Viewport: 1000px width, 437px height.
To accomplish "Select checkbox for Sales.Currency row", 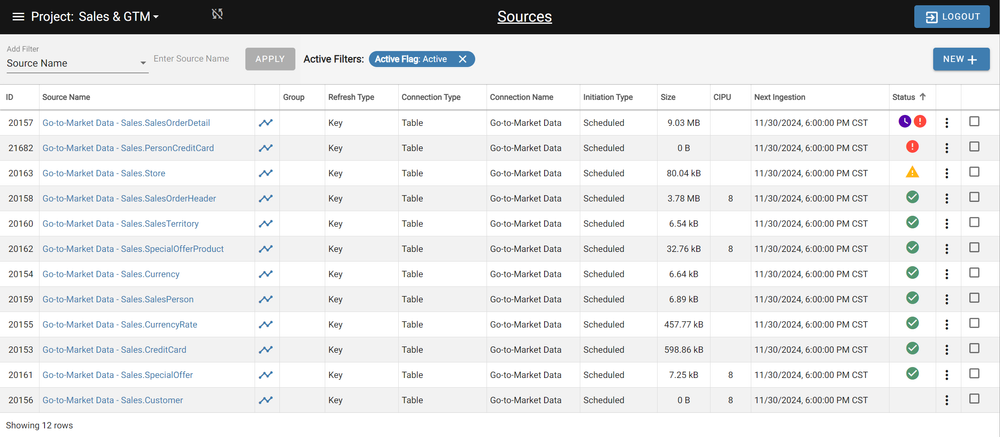I will tap(974, 272).
